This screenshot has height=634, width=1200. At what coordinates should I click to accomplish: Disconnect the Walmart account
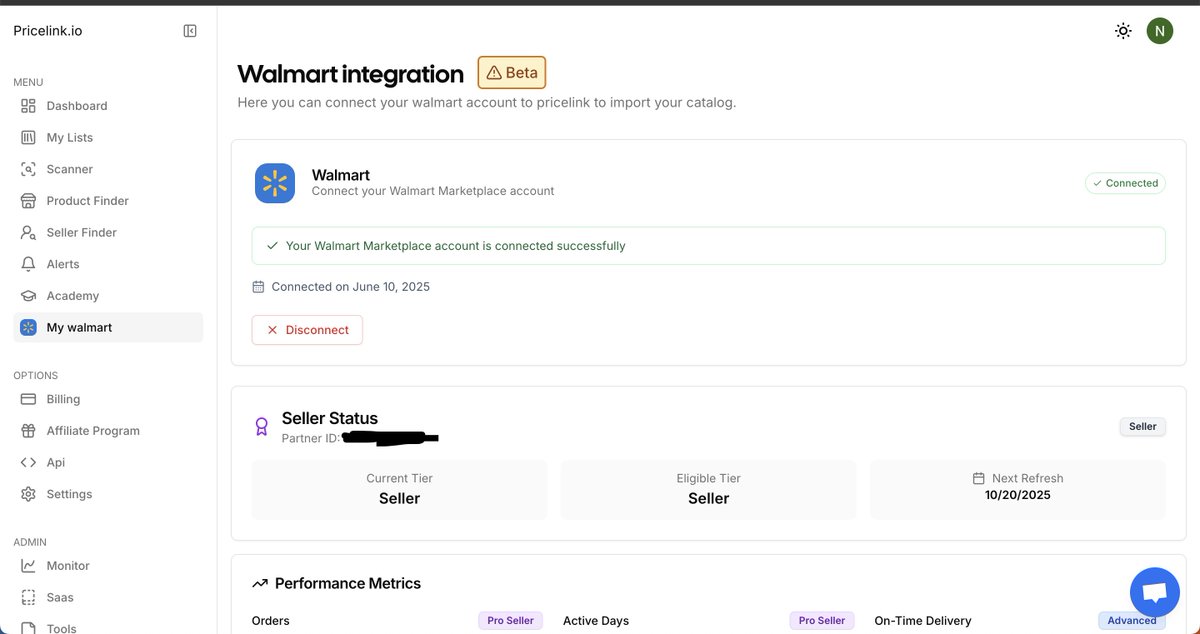pyautogui.click(x=307, y=329)
